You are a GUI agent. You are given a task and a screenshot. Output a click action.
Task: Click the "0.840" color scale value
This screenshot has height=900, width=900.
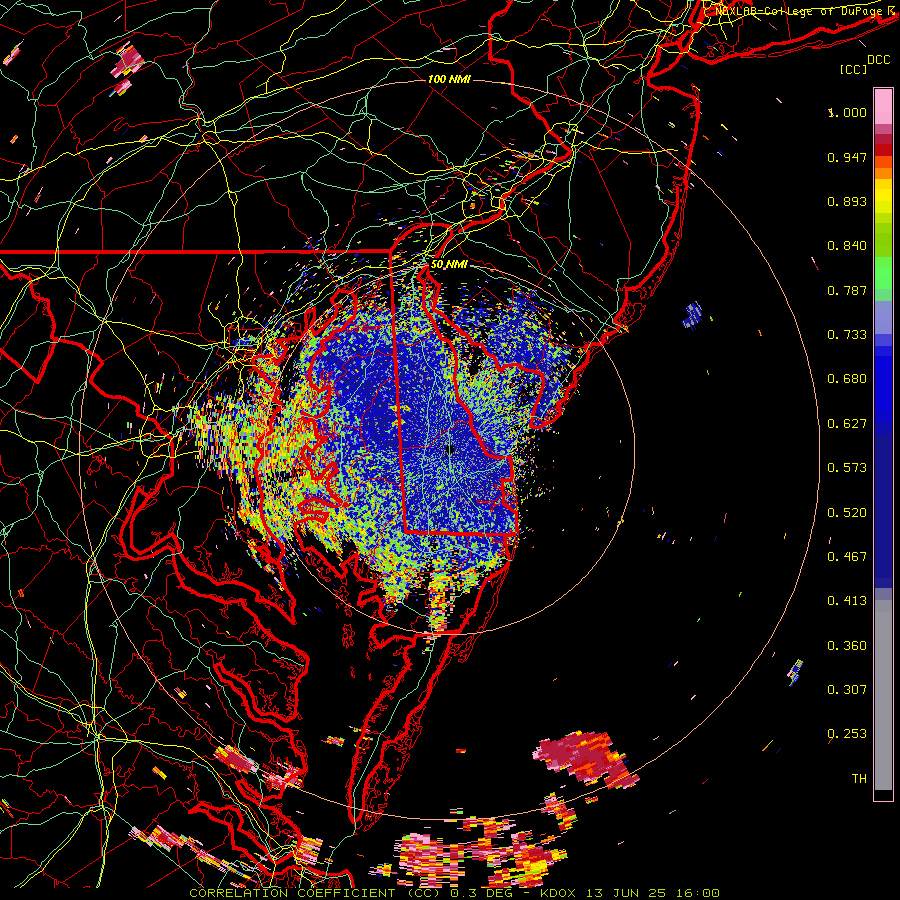coord(847,246)
